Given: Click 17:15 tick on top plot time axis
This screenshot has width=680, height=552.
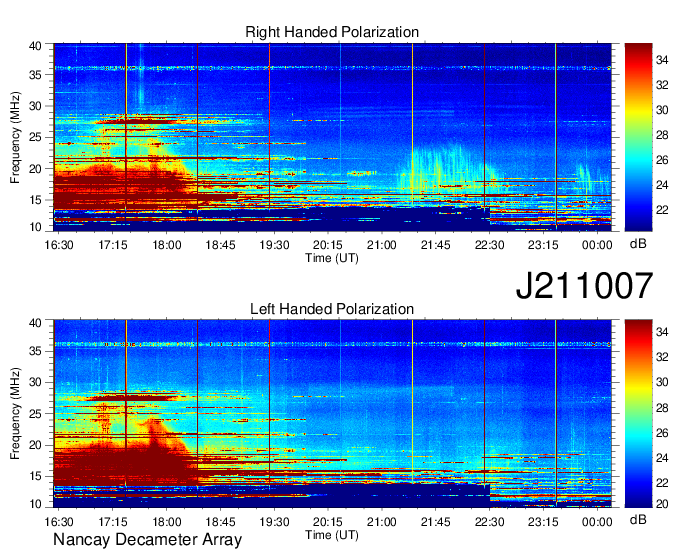Looking at the screenshot, I should tap(113, 245).
